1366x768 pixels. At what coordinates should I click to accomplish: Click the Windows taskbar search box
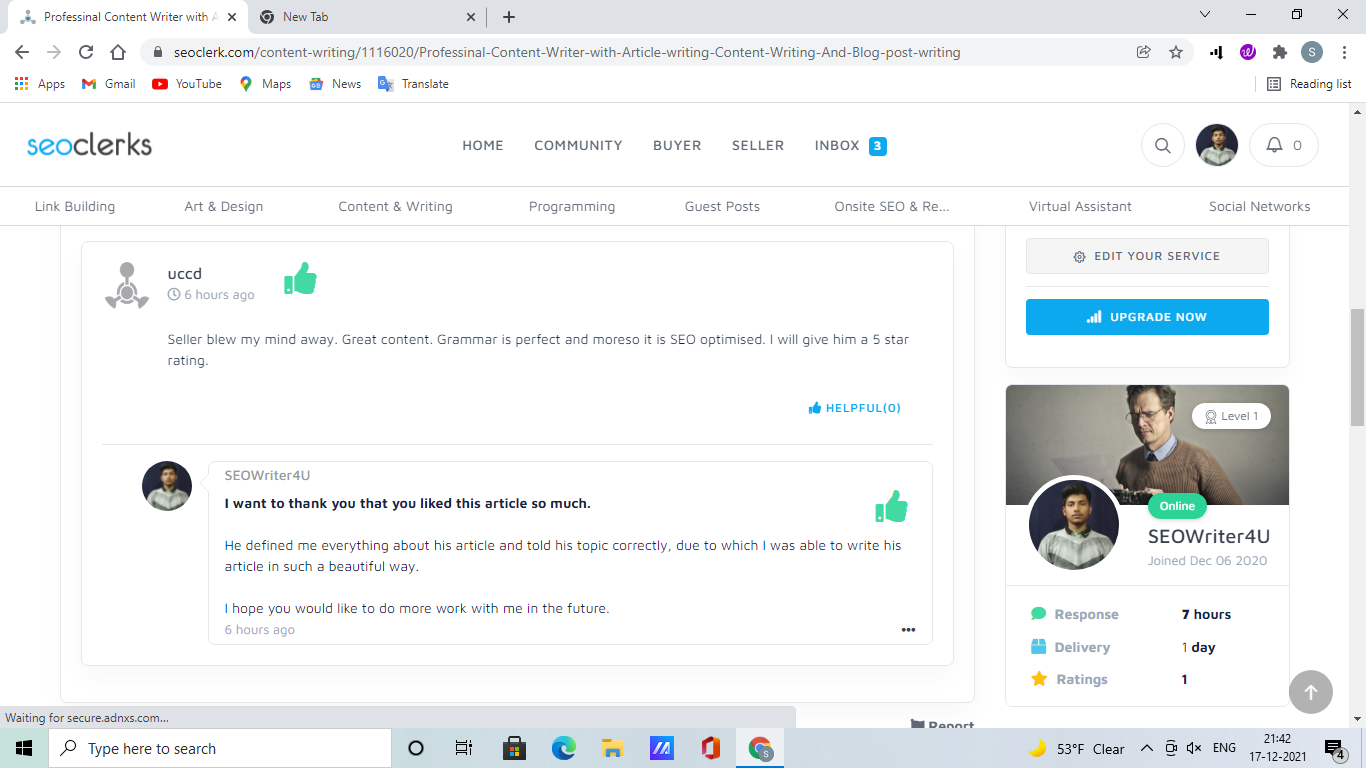pos(220,748)
